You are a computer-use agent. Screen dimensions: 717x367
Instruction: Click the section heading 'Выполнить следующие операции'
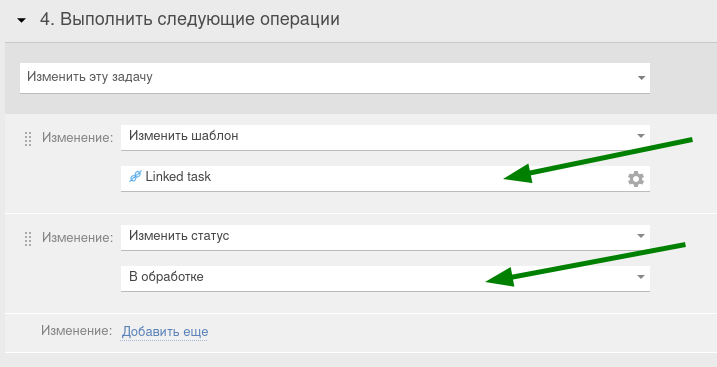coord(200,19)
